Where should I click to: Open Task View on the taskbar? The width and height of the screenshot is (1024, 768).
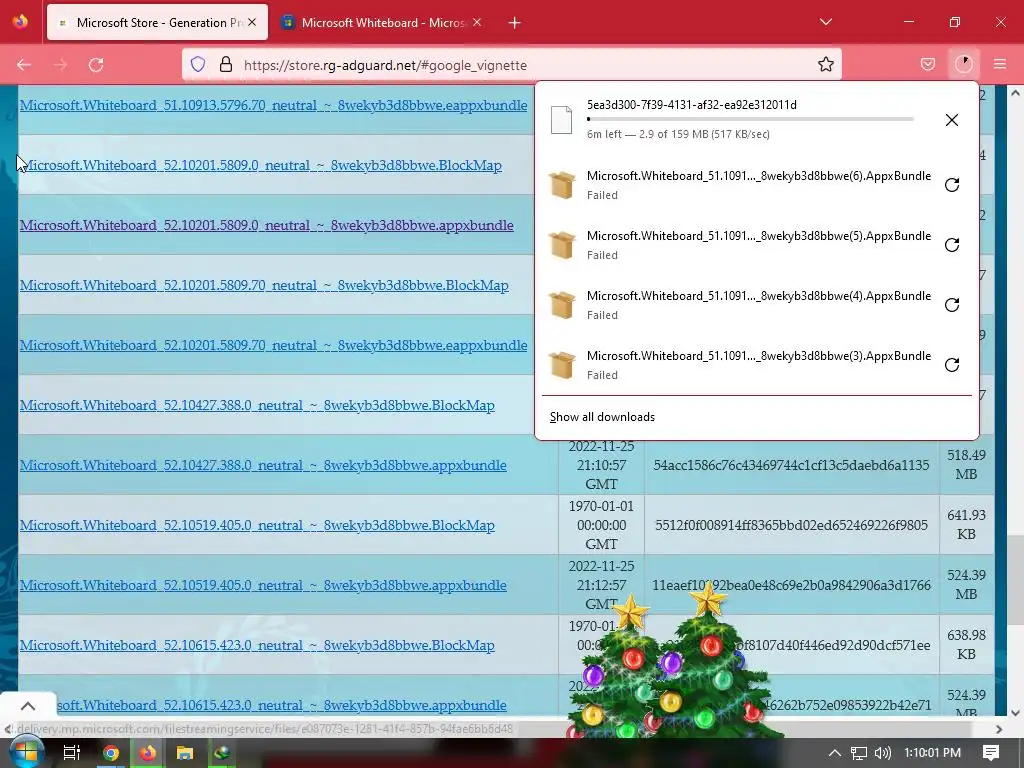point(72,753)
